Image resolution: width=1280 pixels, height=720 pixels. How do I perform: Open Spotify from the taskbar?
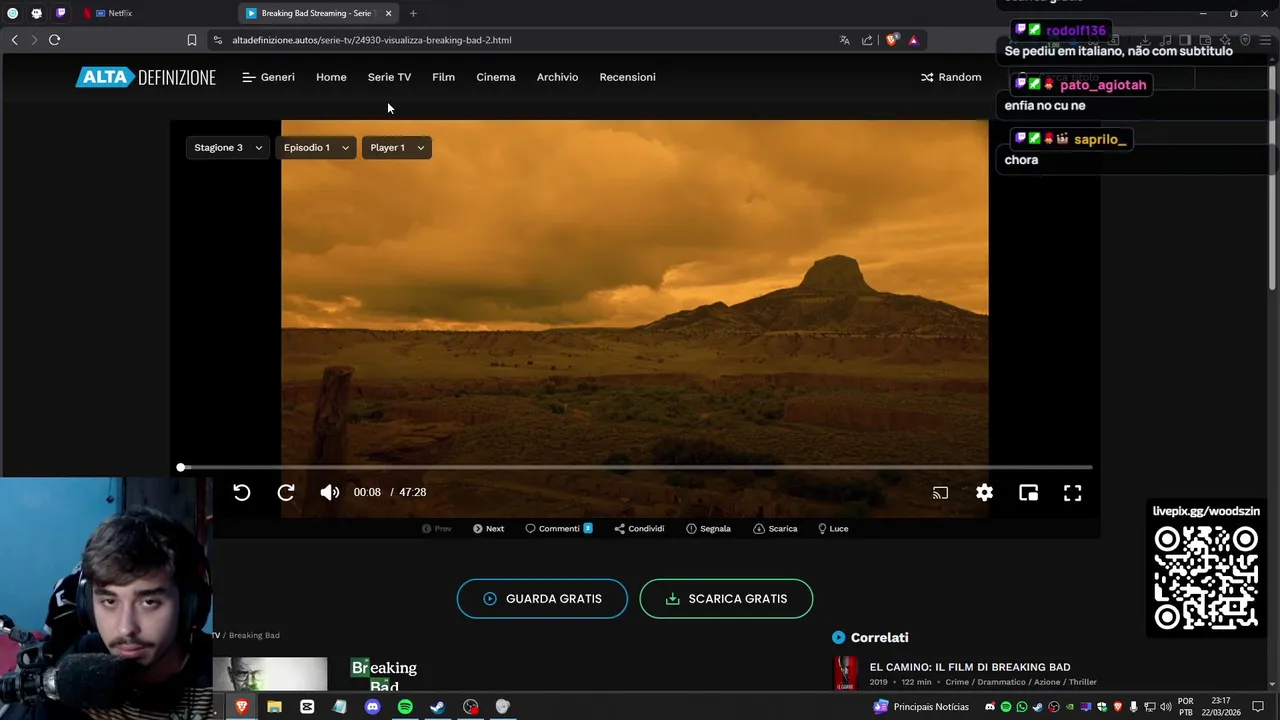(405, 706)
